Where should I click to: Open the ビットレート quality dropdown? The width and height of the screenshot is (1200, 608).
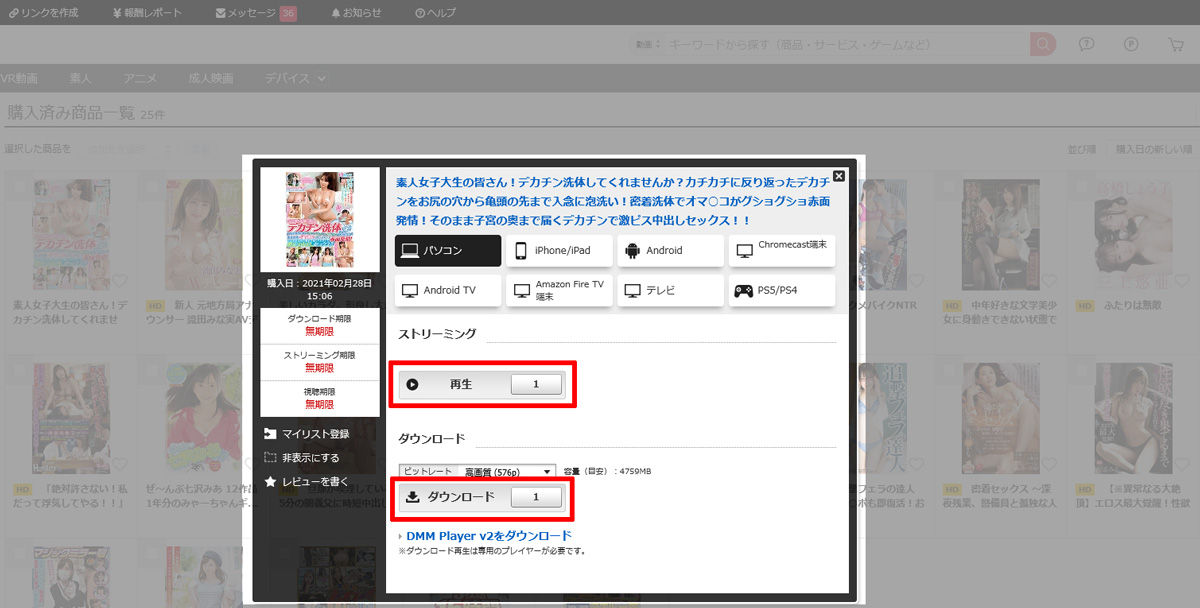(505, 471)
